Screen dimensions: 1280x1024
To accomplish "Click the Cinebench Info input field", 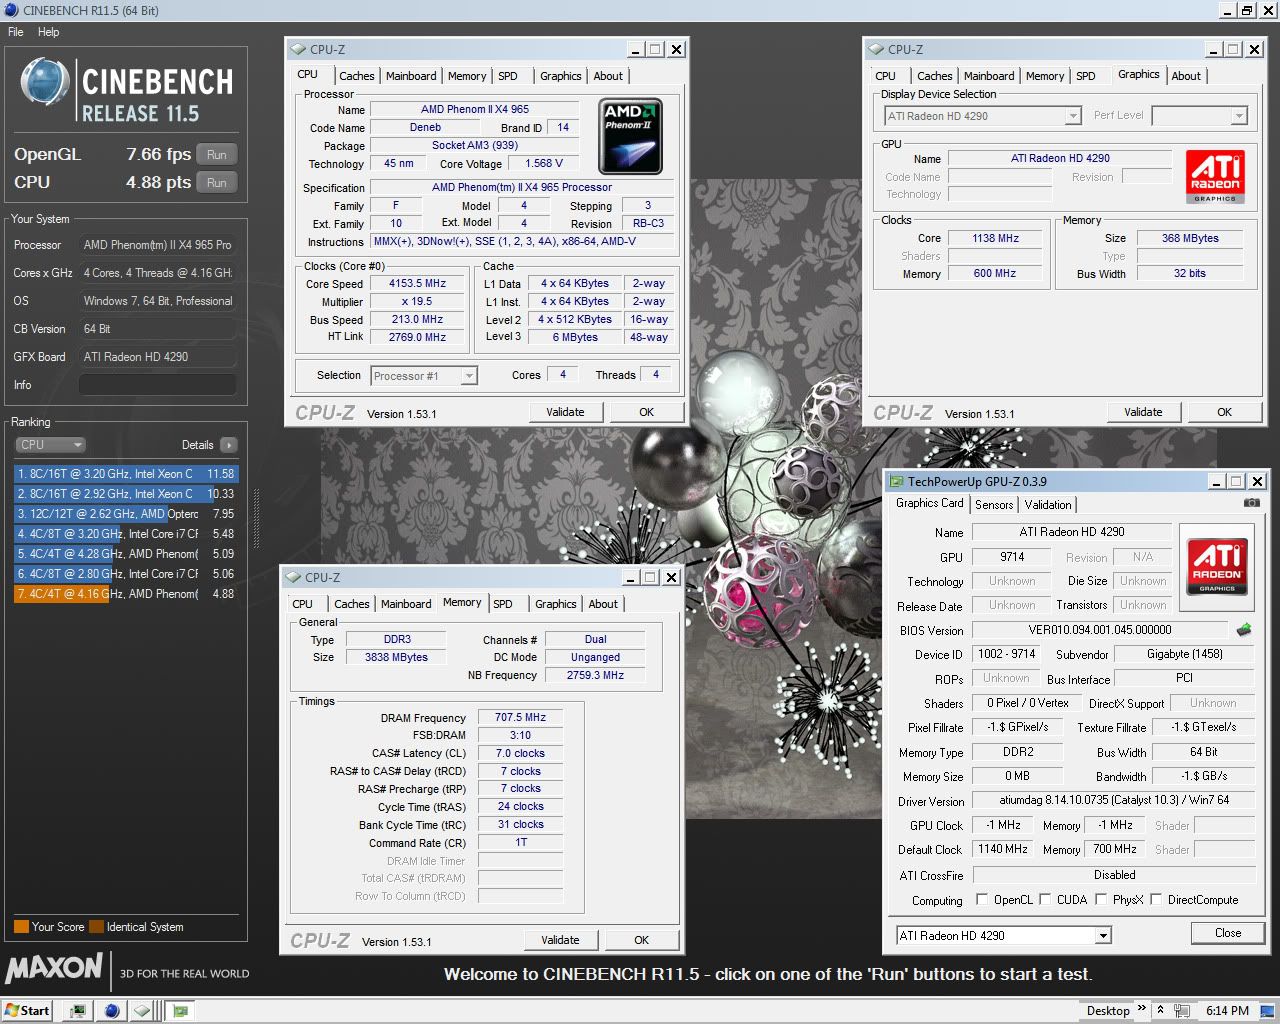I will 157,385.
